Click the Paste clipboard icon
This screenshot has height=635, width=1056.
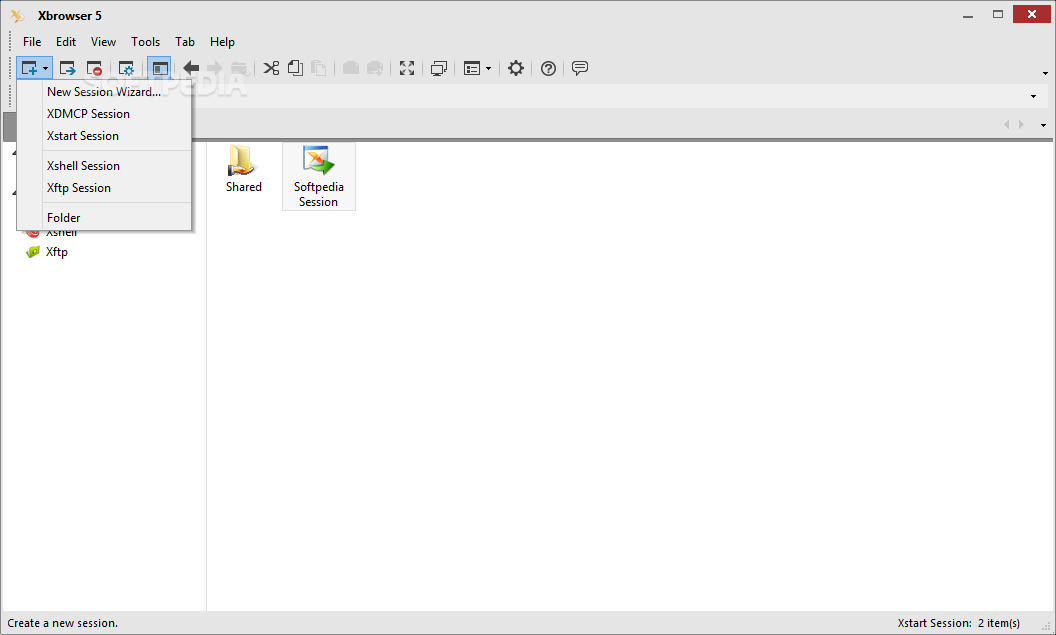tap(319, 68)
